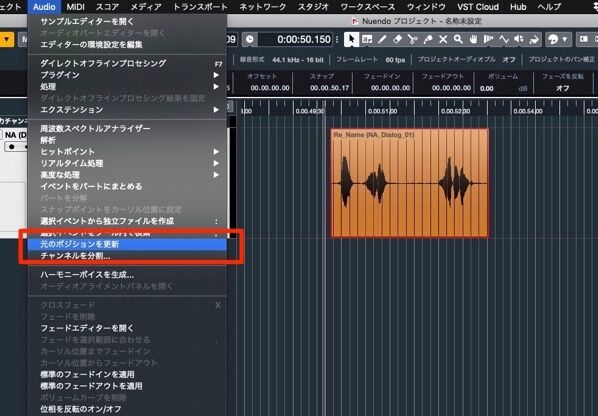
Task: Toggle フェーズを反転 オフ value
Action: [x=563, y=88]
